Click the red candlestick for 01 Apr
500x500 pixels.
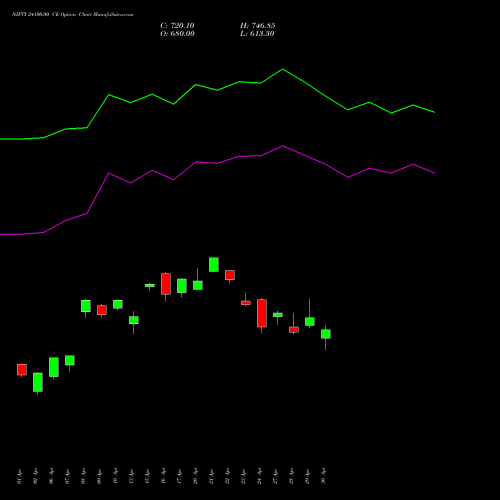click(22, 370)
